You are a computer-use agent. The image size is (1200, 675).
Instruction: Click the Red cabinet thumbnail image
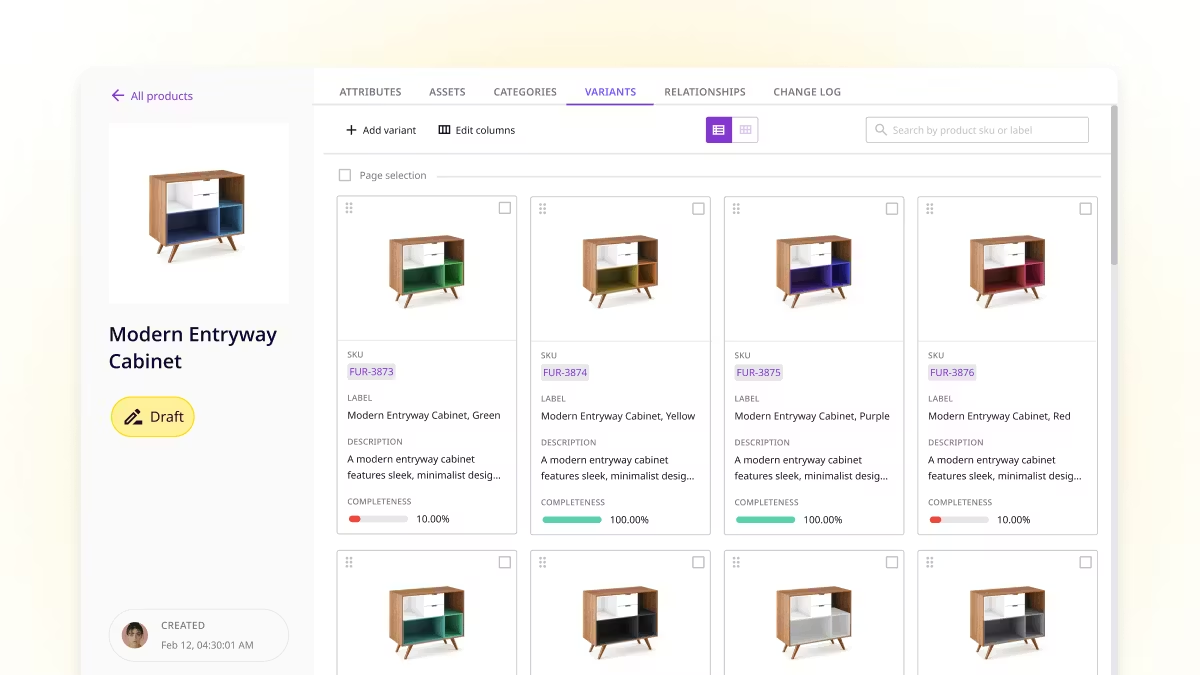1007,271
